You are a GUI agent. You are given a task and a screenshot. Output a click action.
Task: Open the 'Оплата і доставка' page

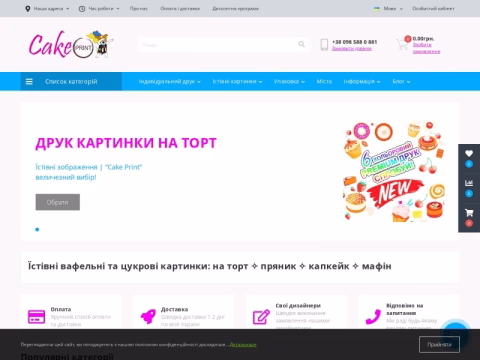tap(180, 9)
